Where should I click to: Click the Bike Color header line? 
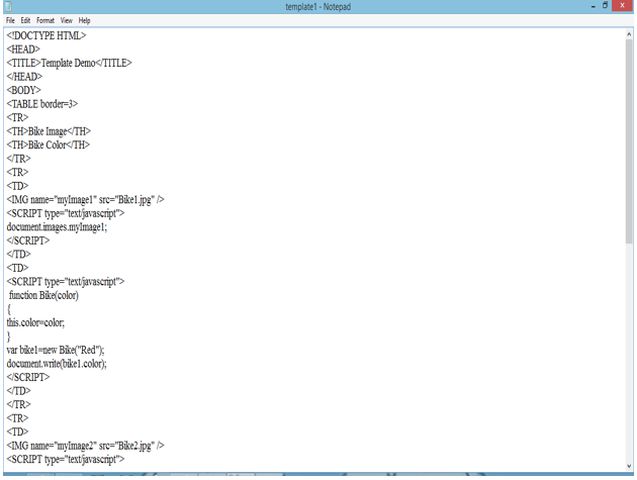(48, 145)
